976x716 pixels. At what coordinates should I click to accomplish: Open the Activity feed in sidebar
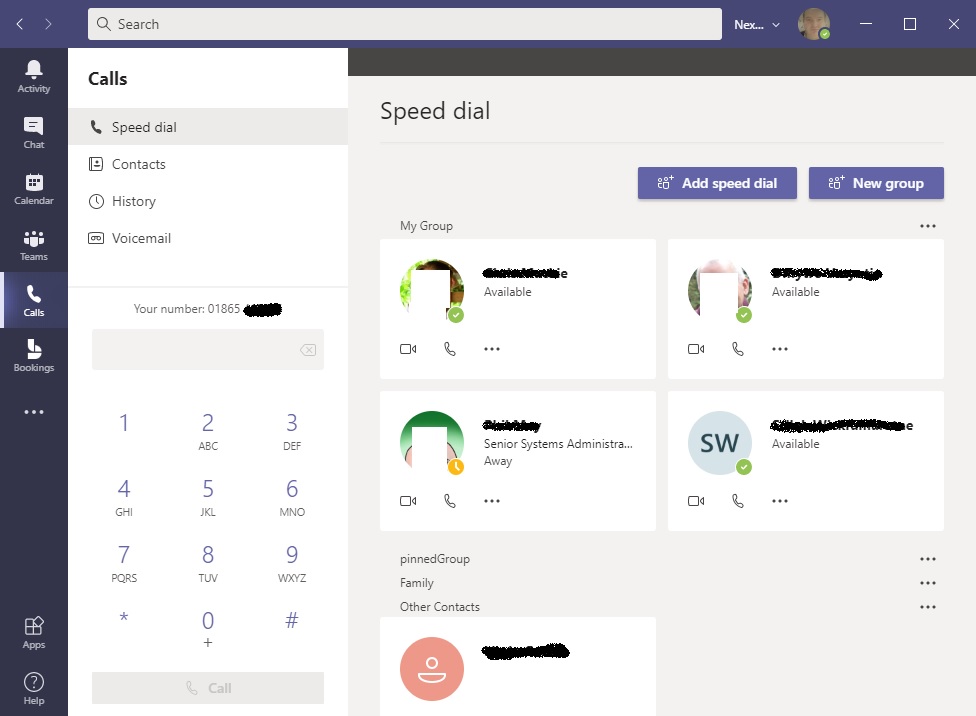(x=34, y=76)
